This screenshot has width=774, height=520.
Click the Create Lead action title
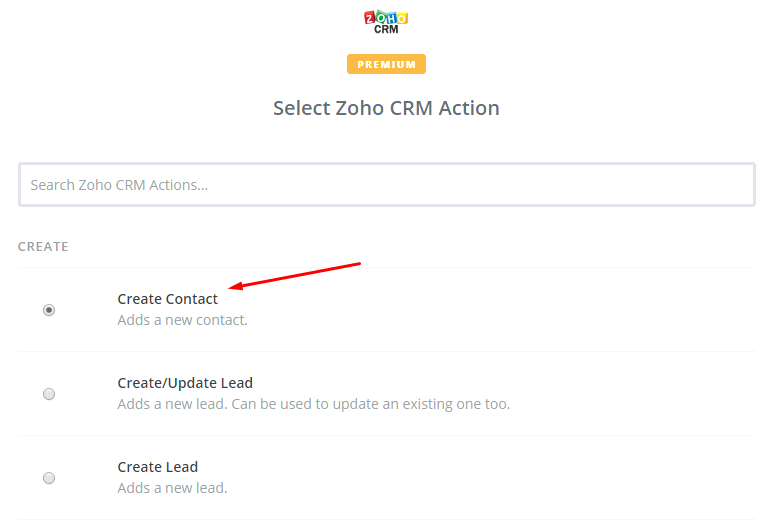[157, 467]
